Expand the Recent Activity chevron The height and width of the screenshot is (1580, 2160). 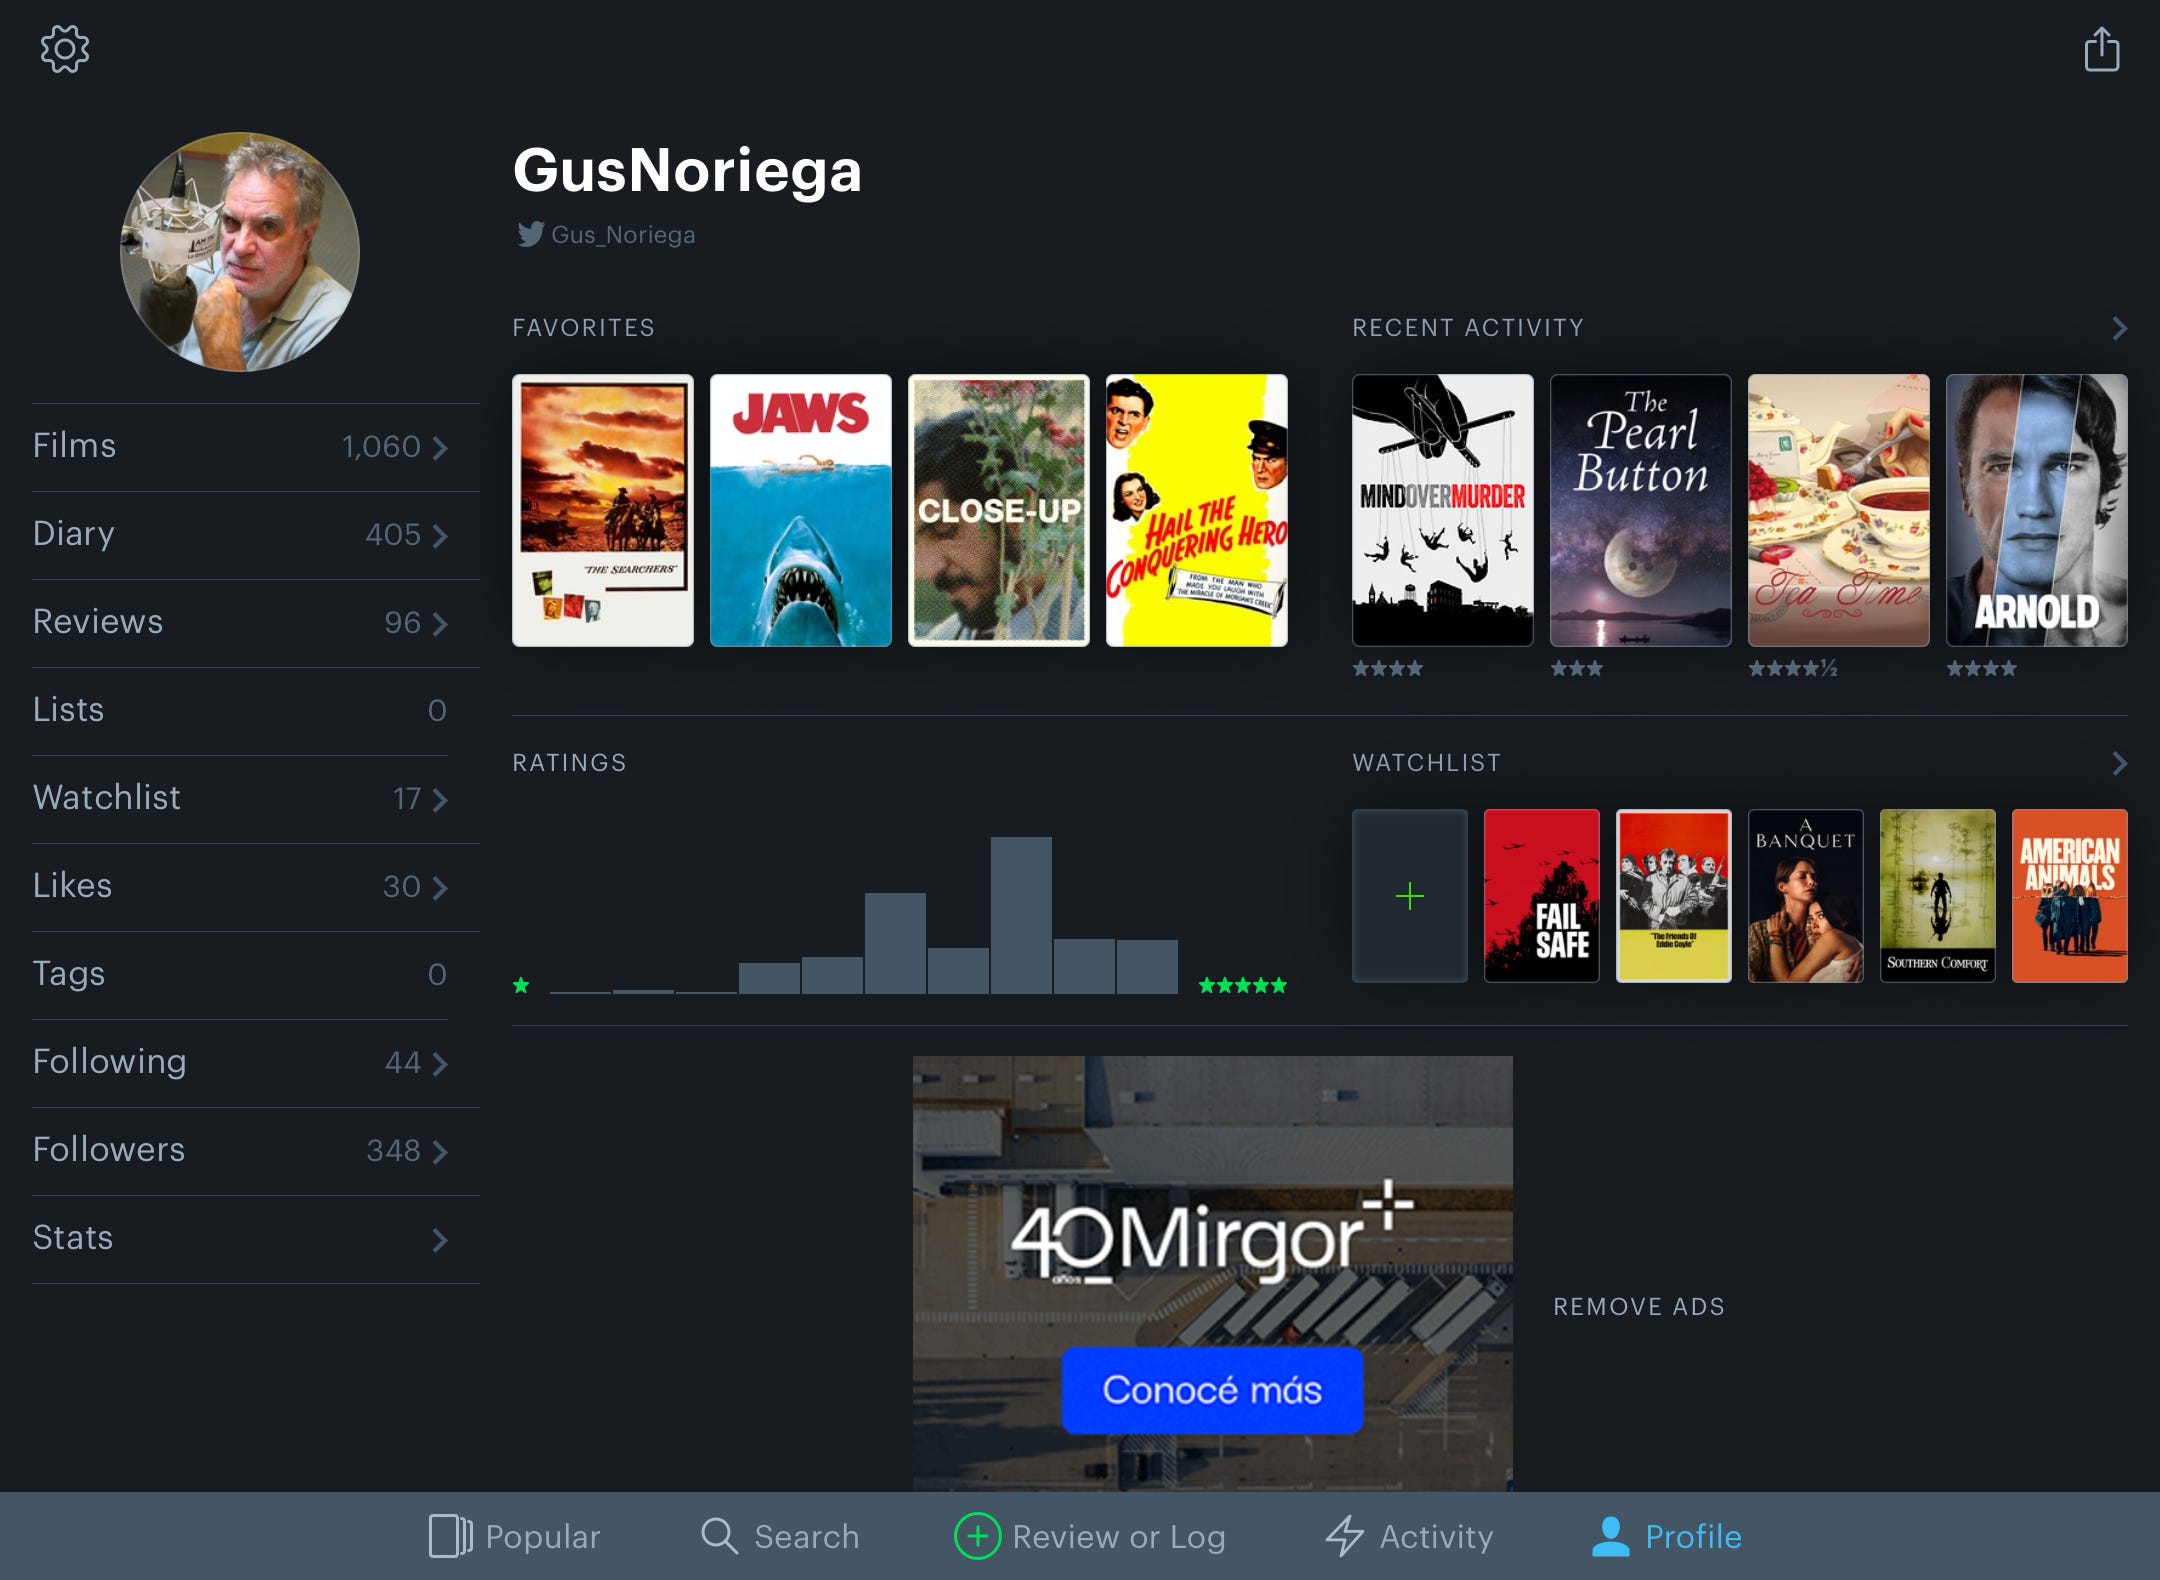pyautogui.click(x=2119, y=328)
